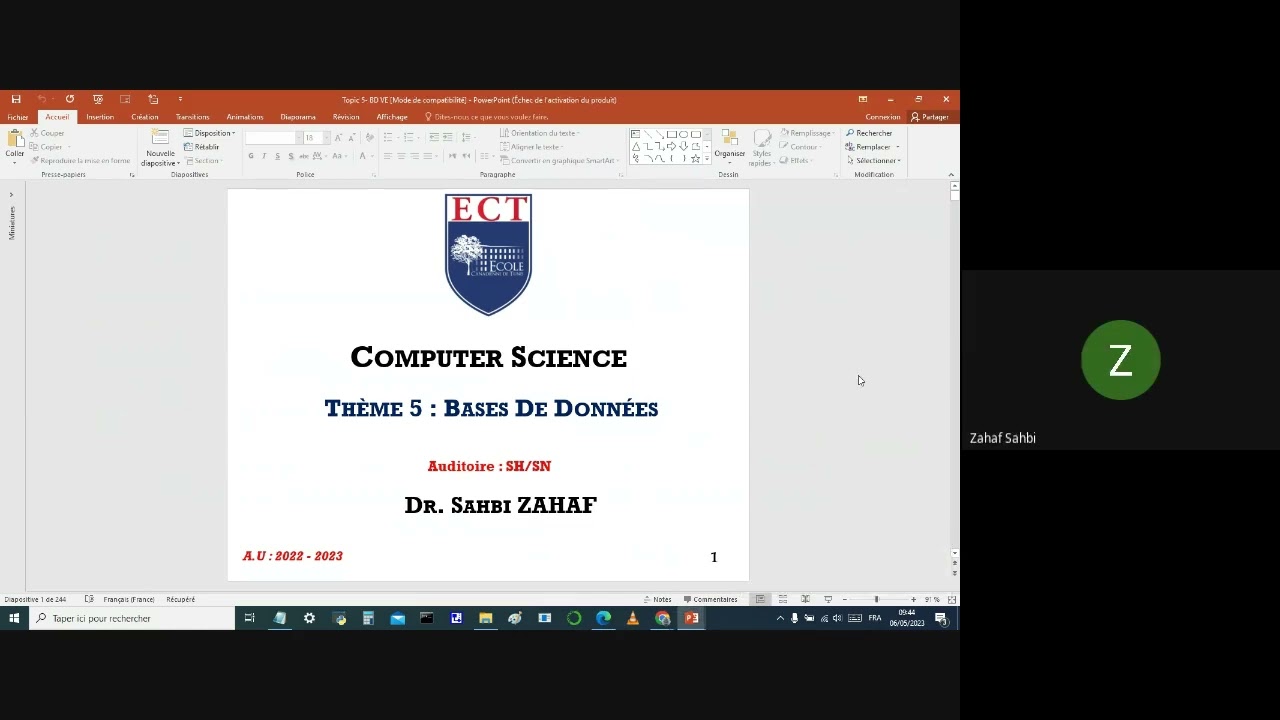Image resolution: width=1280 pixels, height=720 pixels.
Task: Save the presentation from the quick access toolbar
Action: (16, 99)
